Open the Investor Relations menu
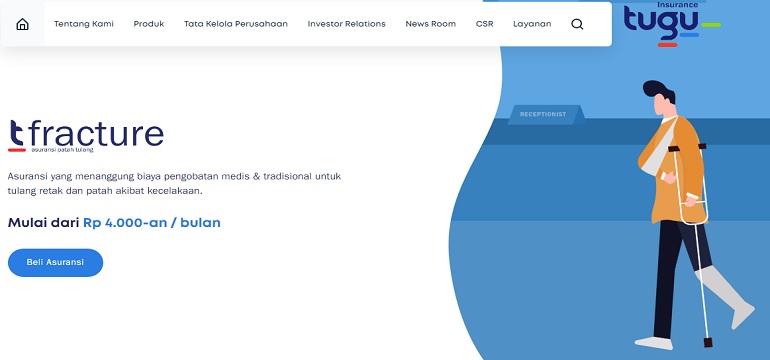Image resolution: width=770 pixels, height=360 pixels. (x=347, y=24)
